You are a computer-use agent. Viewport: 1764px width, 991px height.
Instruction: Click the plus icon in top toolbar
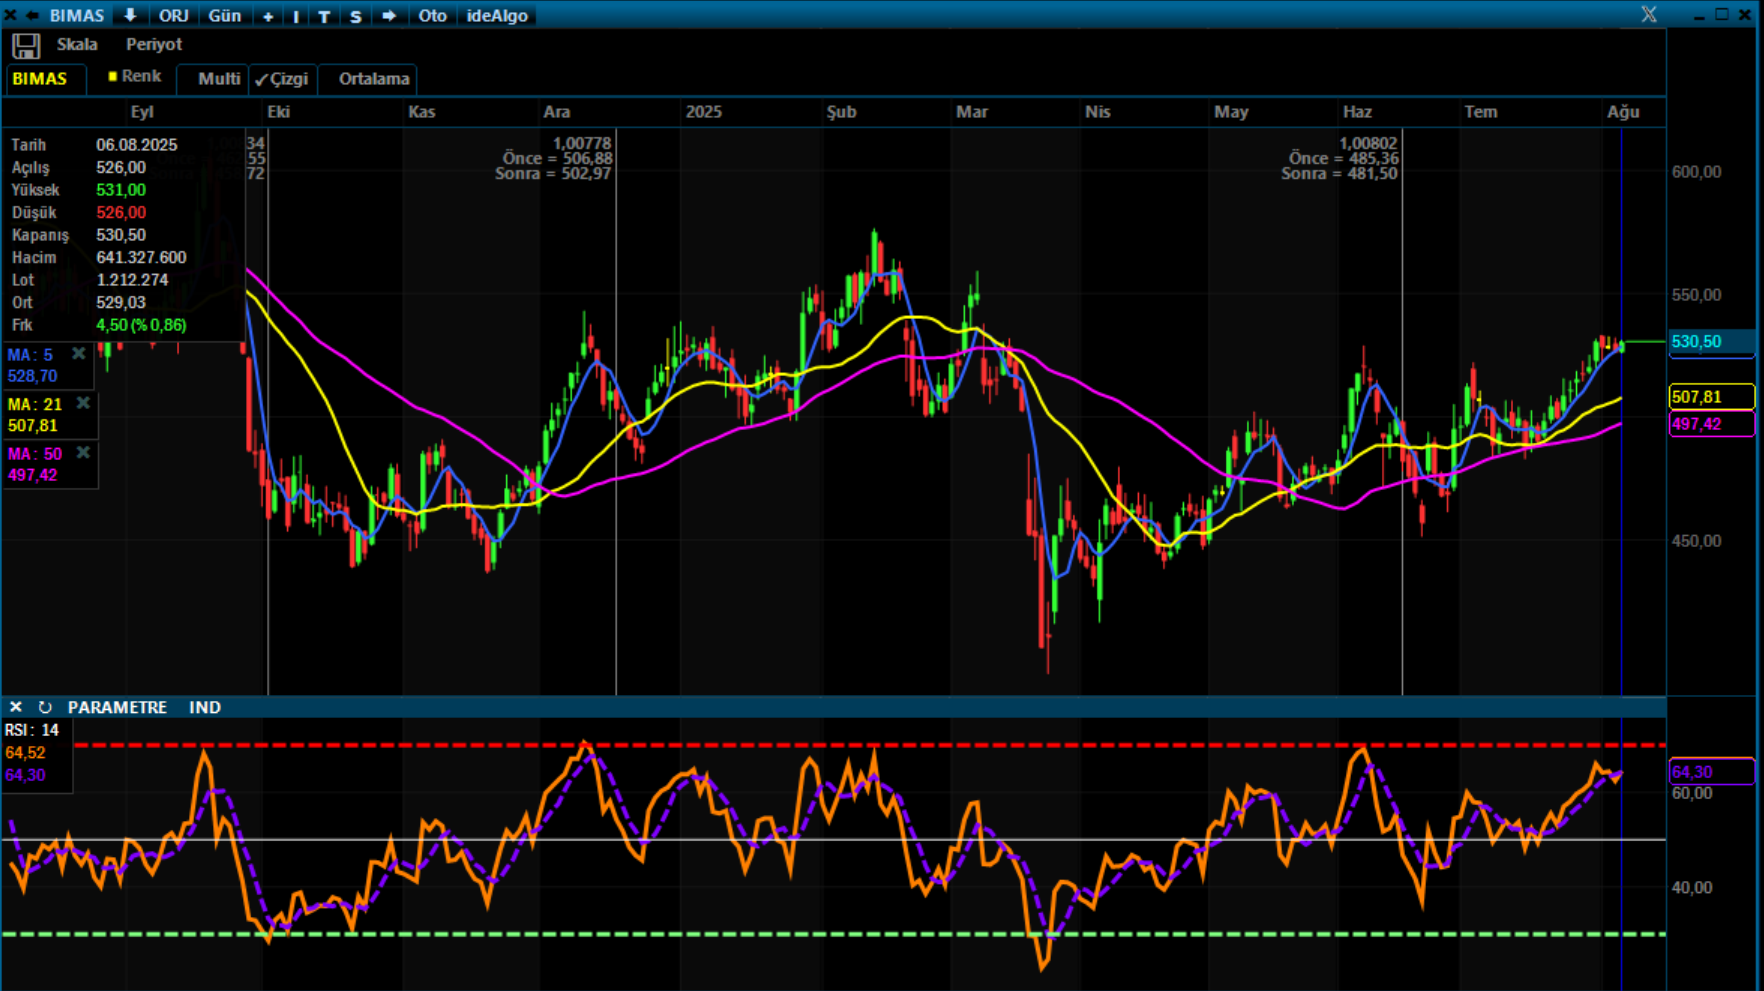268,16
